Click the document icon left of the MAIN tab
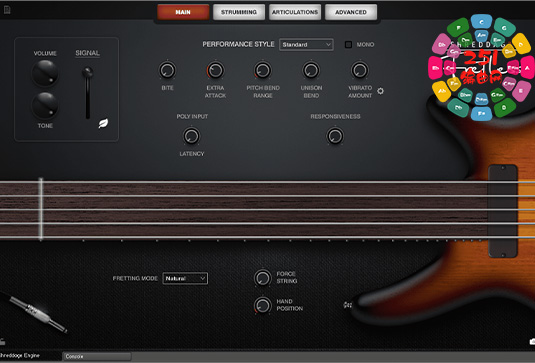 tap(7, 10)
